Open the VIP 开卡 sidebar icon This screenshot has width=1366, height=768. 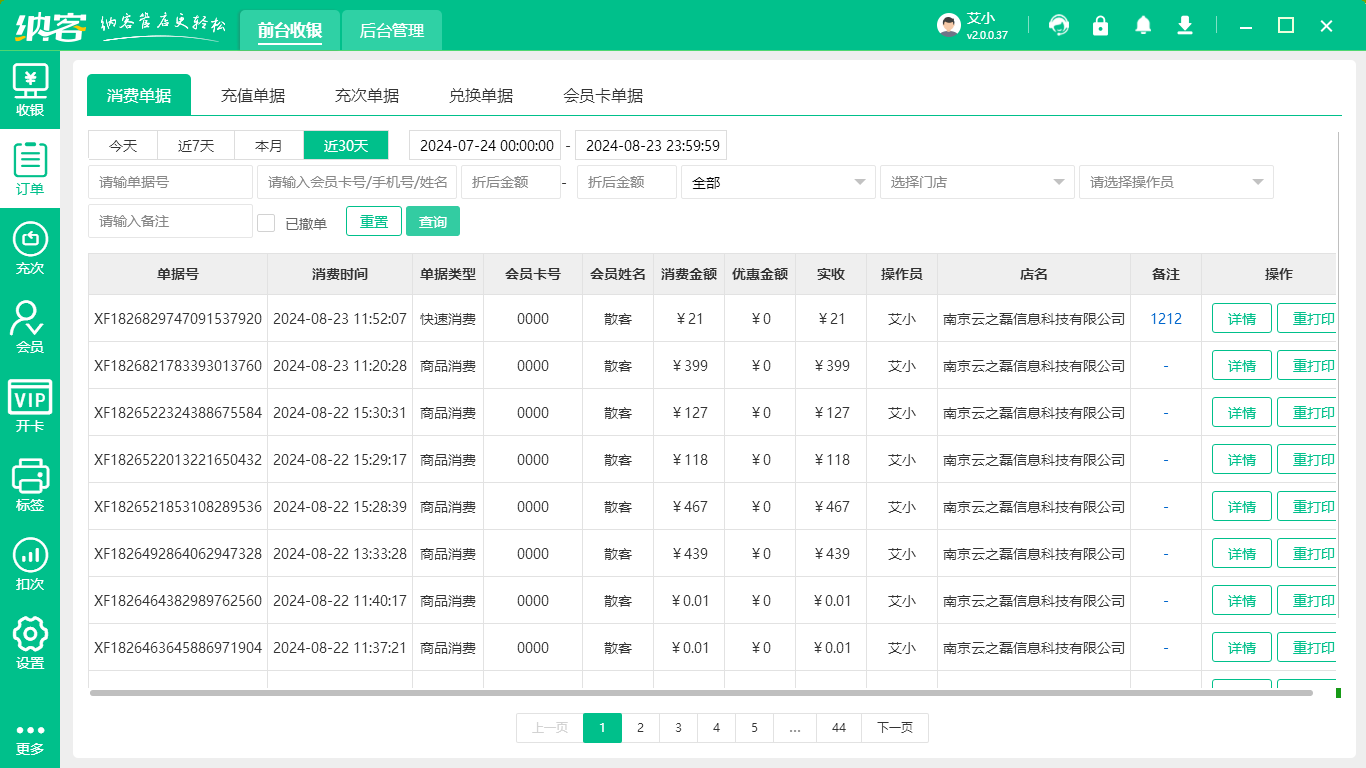tap(30, 406)
